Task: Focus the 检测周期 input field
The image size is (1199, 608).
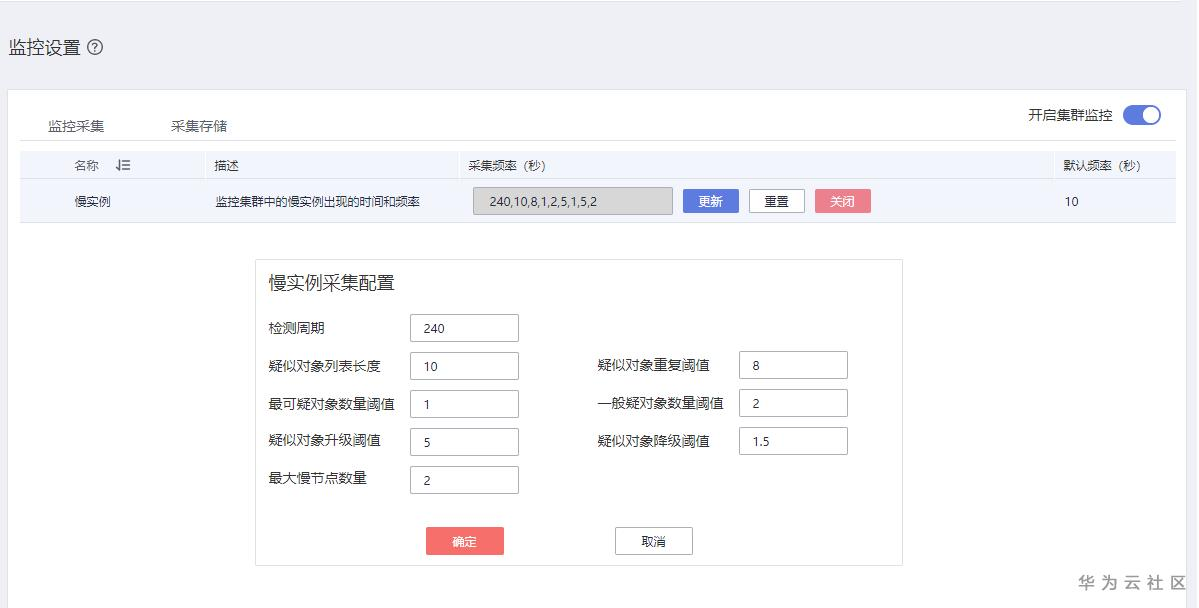Action: click(464, 328)
